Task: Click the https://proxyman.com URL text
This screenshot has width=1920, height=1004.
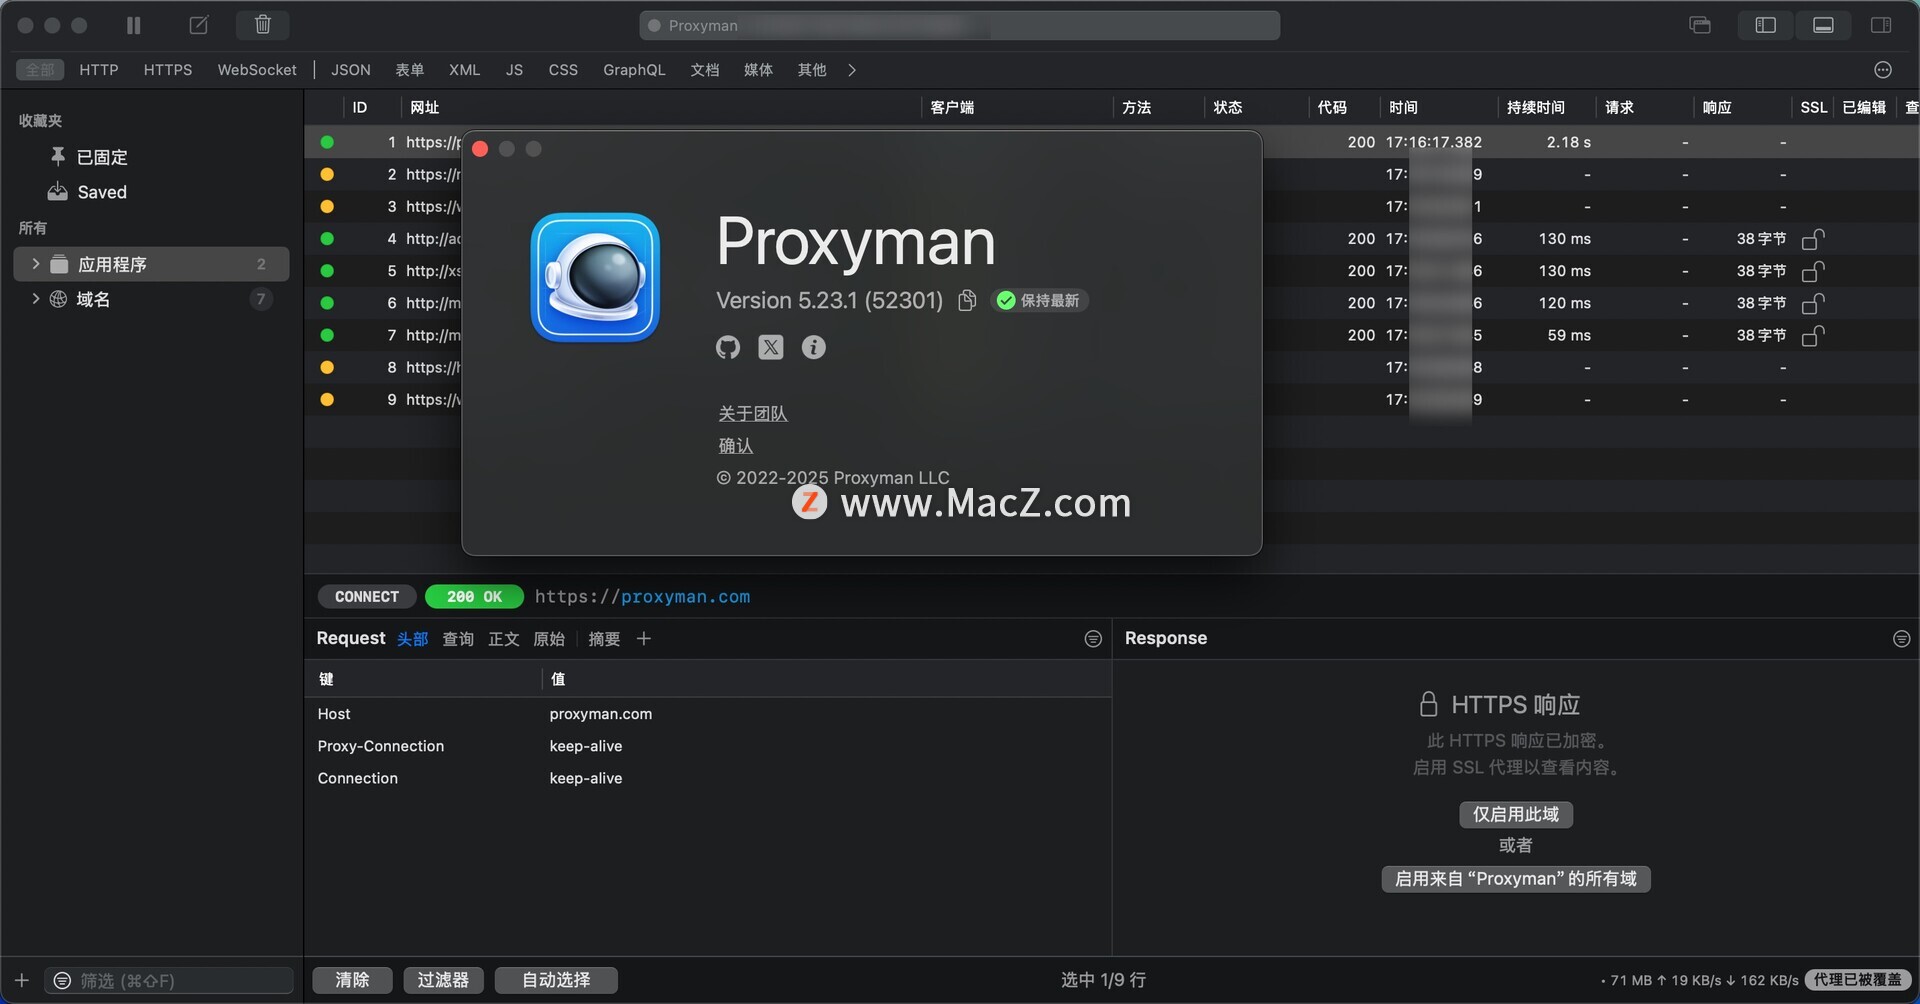Action: click(x=642, y=596)
